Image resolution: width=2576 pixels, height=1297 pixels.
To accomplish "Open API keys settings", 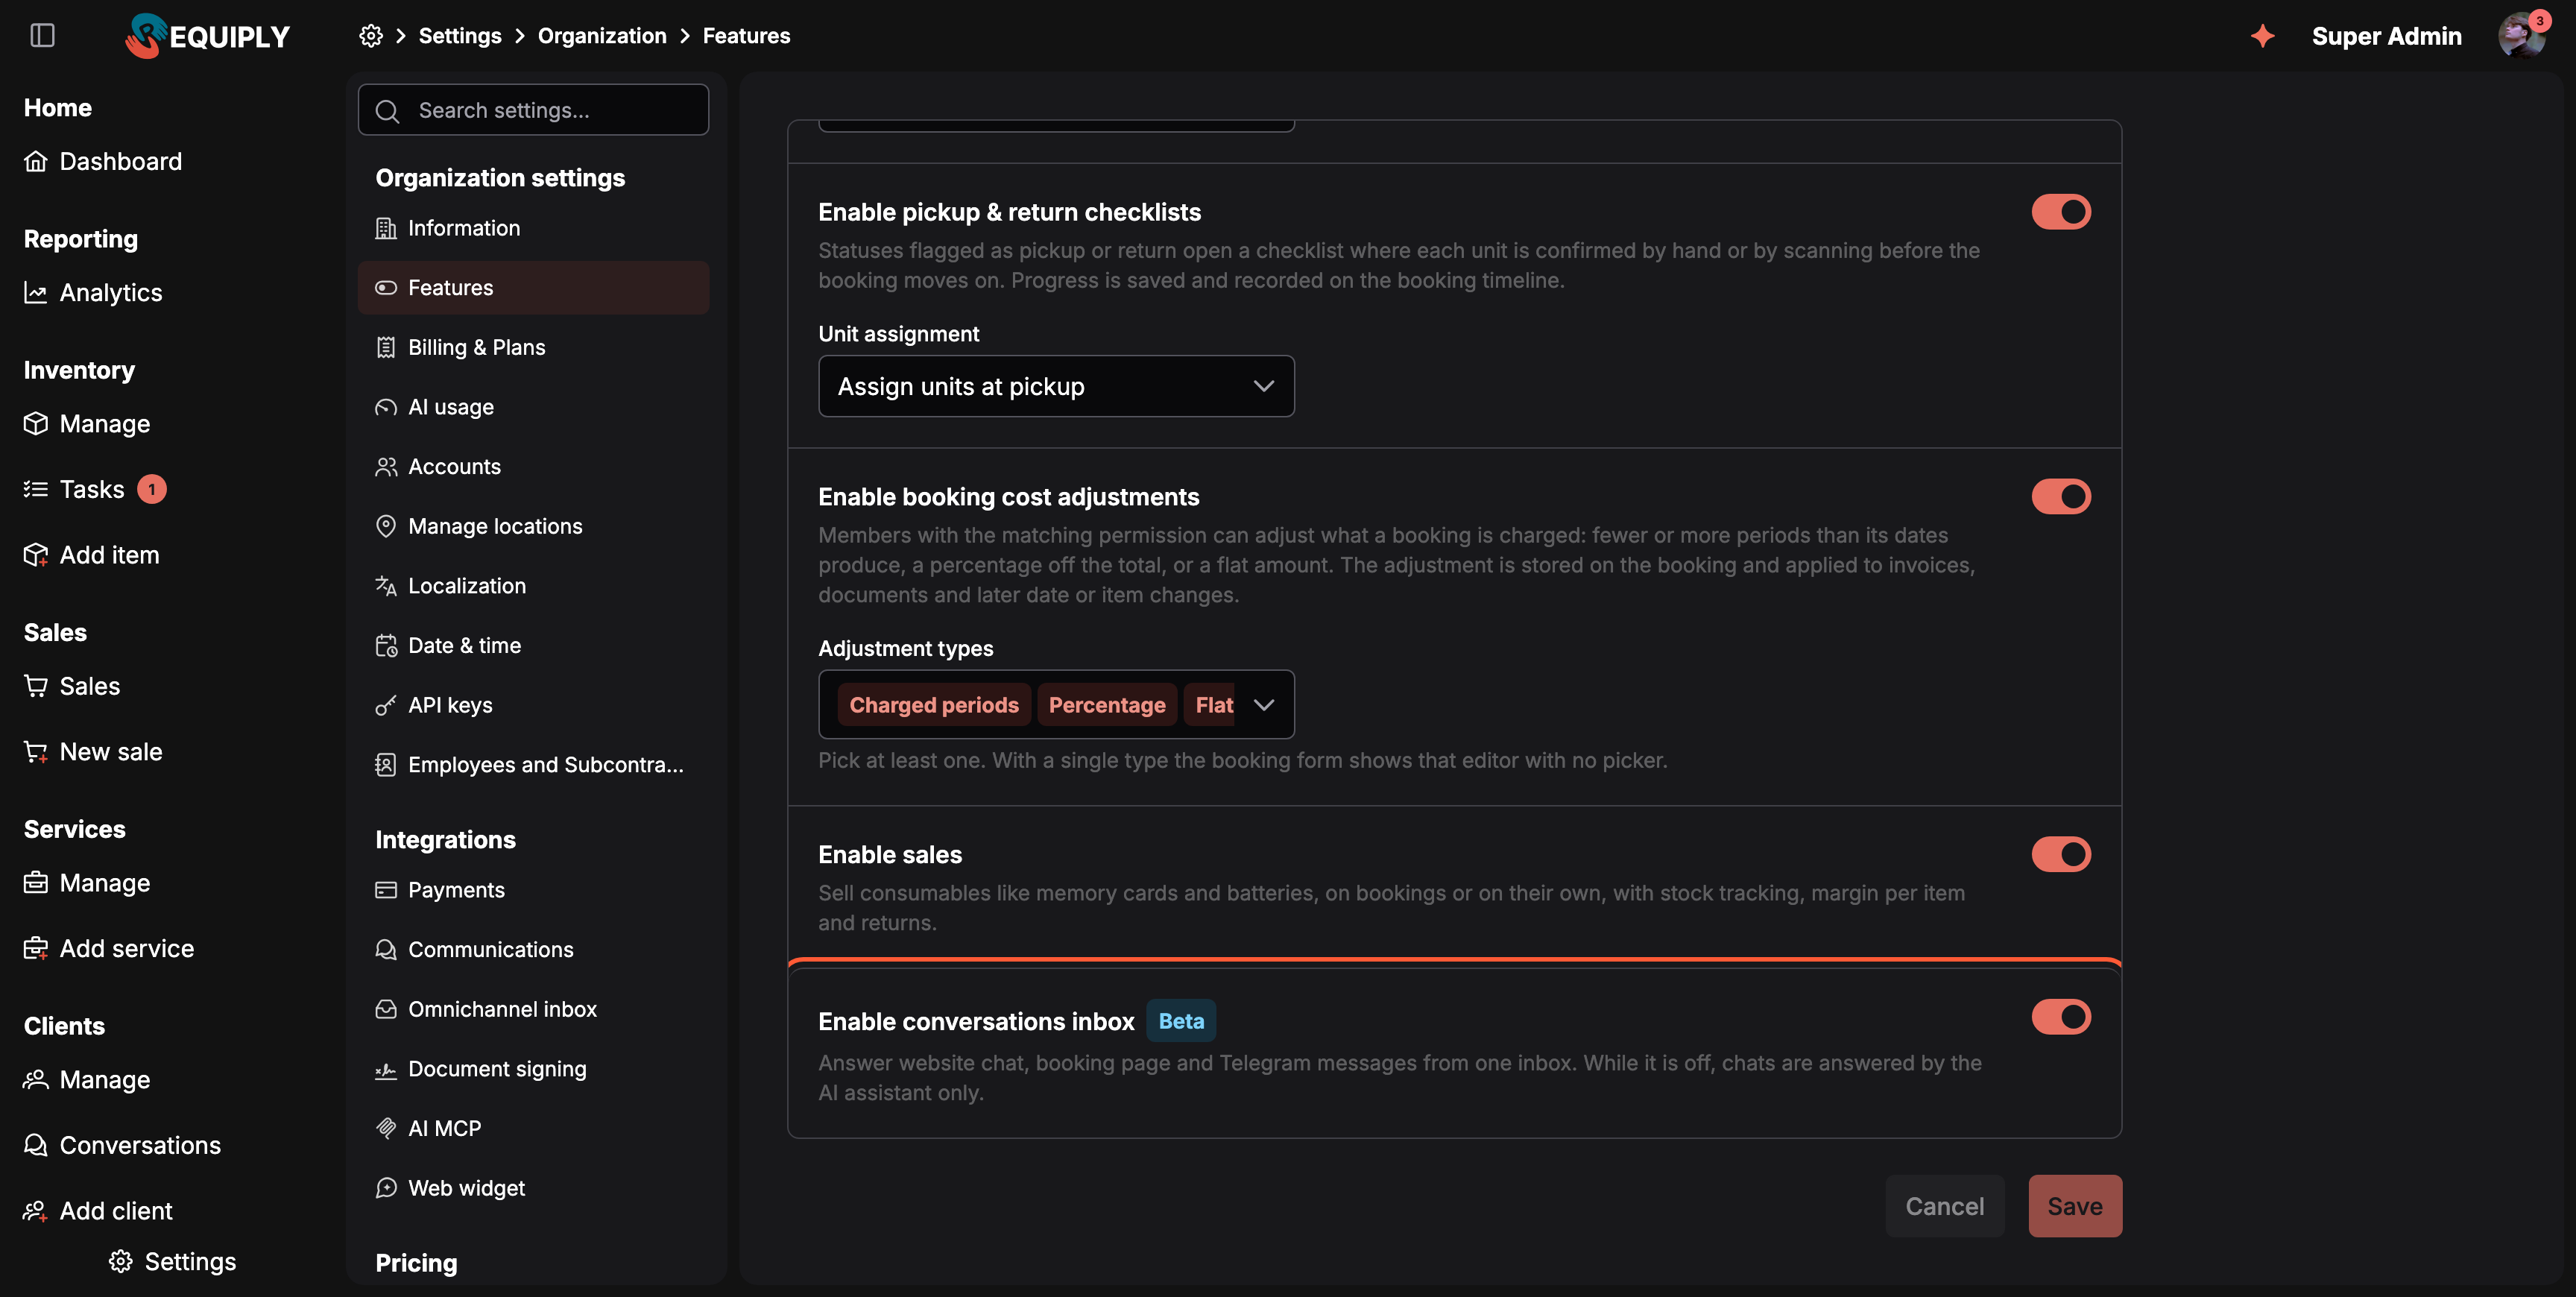I will [533, 705].
